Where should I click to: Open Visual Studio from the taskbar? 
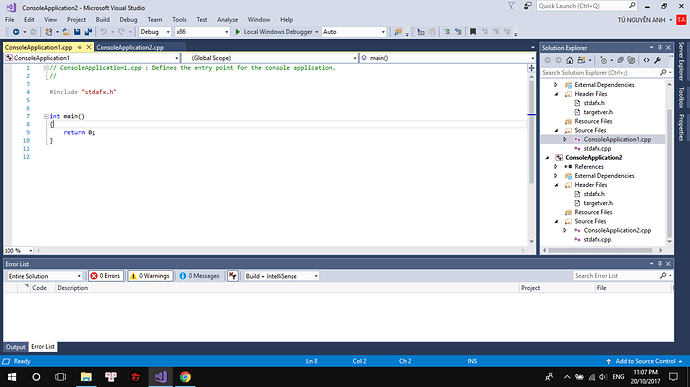tap(161, 377)
